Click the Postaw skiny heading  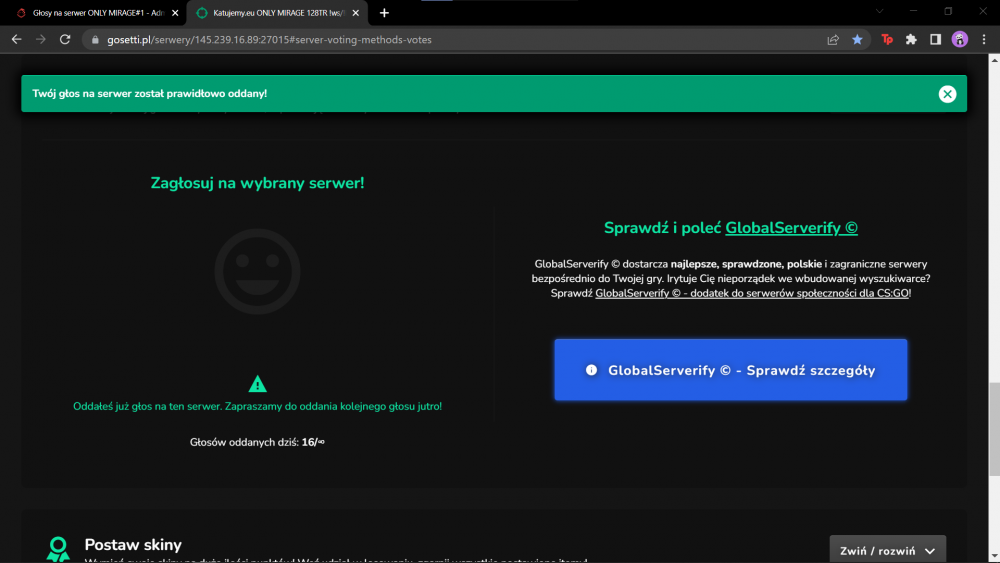[x=133, y=545]
